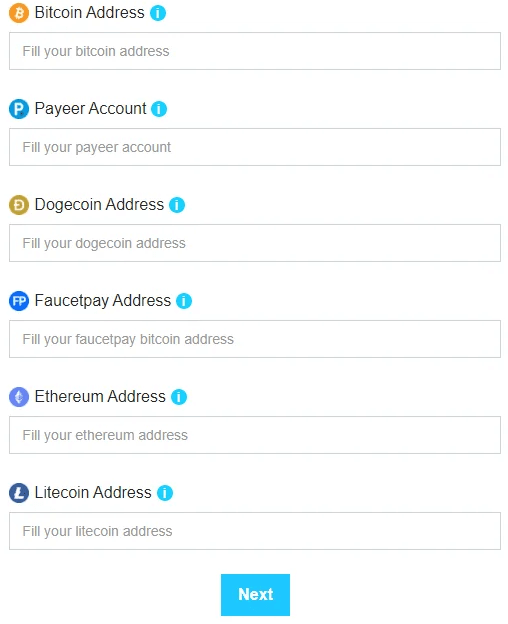Screen dimensions: 508x624
Task: Click the Next button
Action: [x=255, y=595]
